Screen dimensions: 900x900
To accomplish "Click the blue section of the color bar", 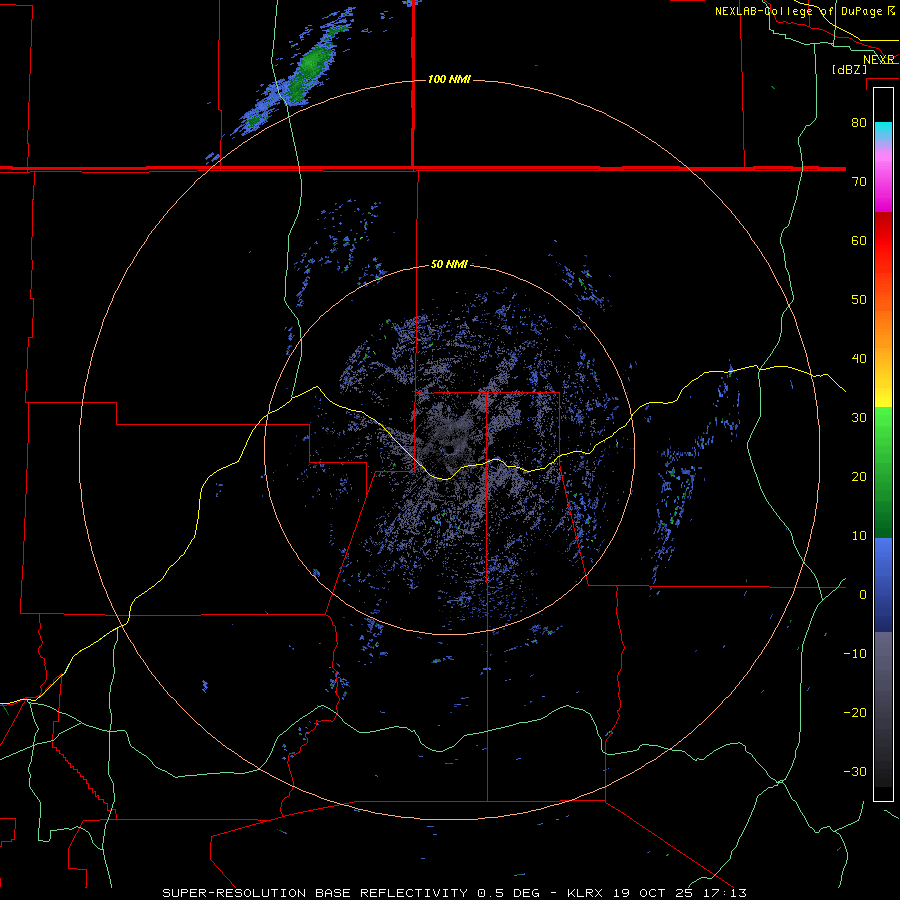I will click(x=883, y=585).
